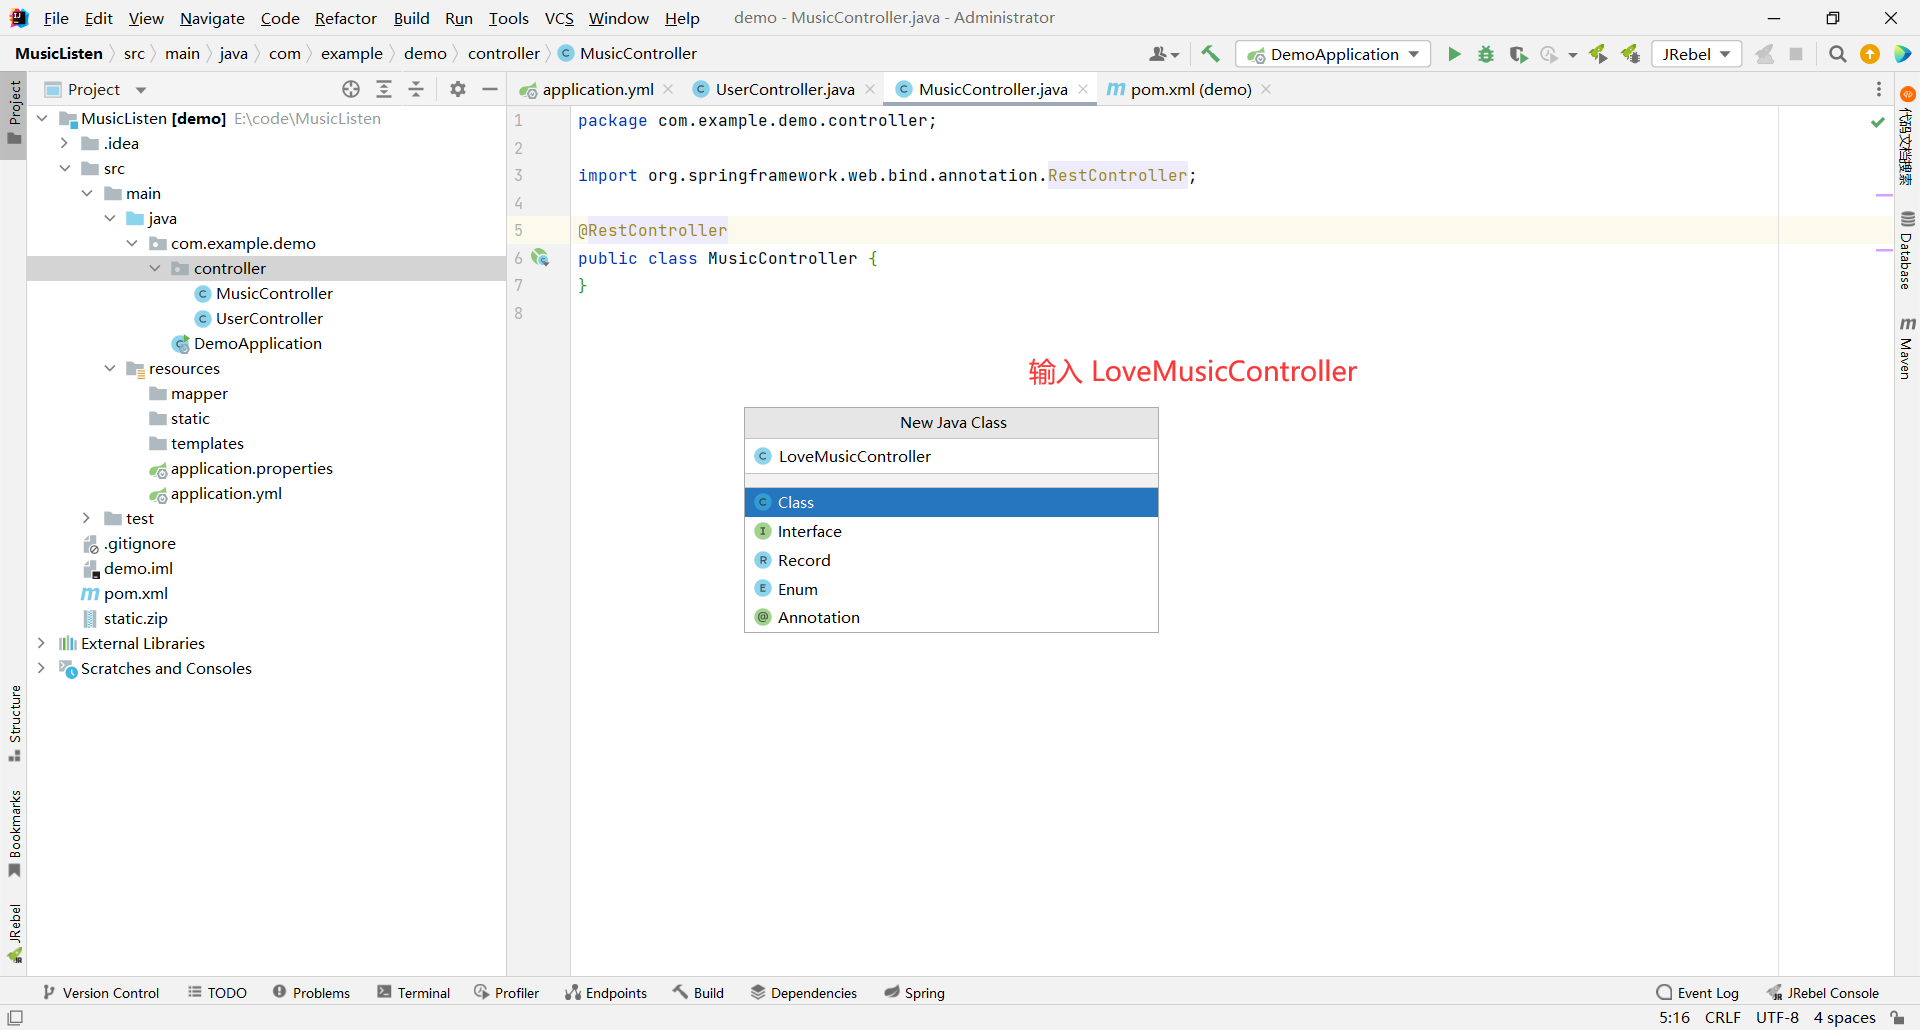
Task: Select Interface in New Java Class popup
Action: point(809,531)
